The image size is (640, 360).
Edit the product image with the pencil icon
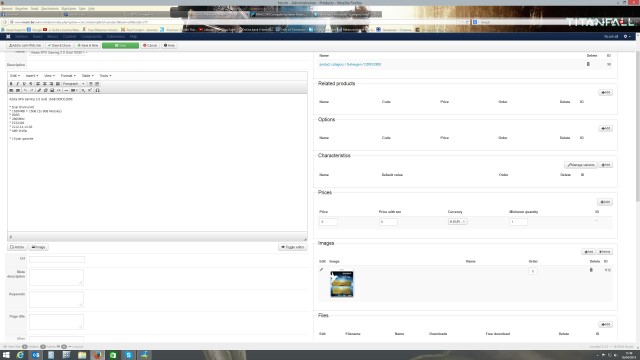point(321,269)
